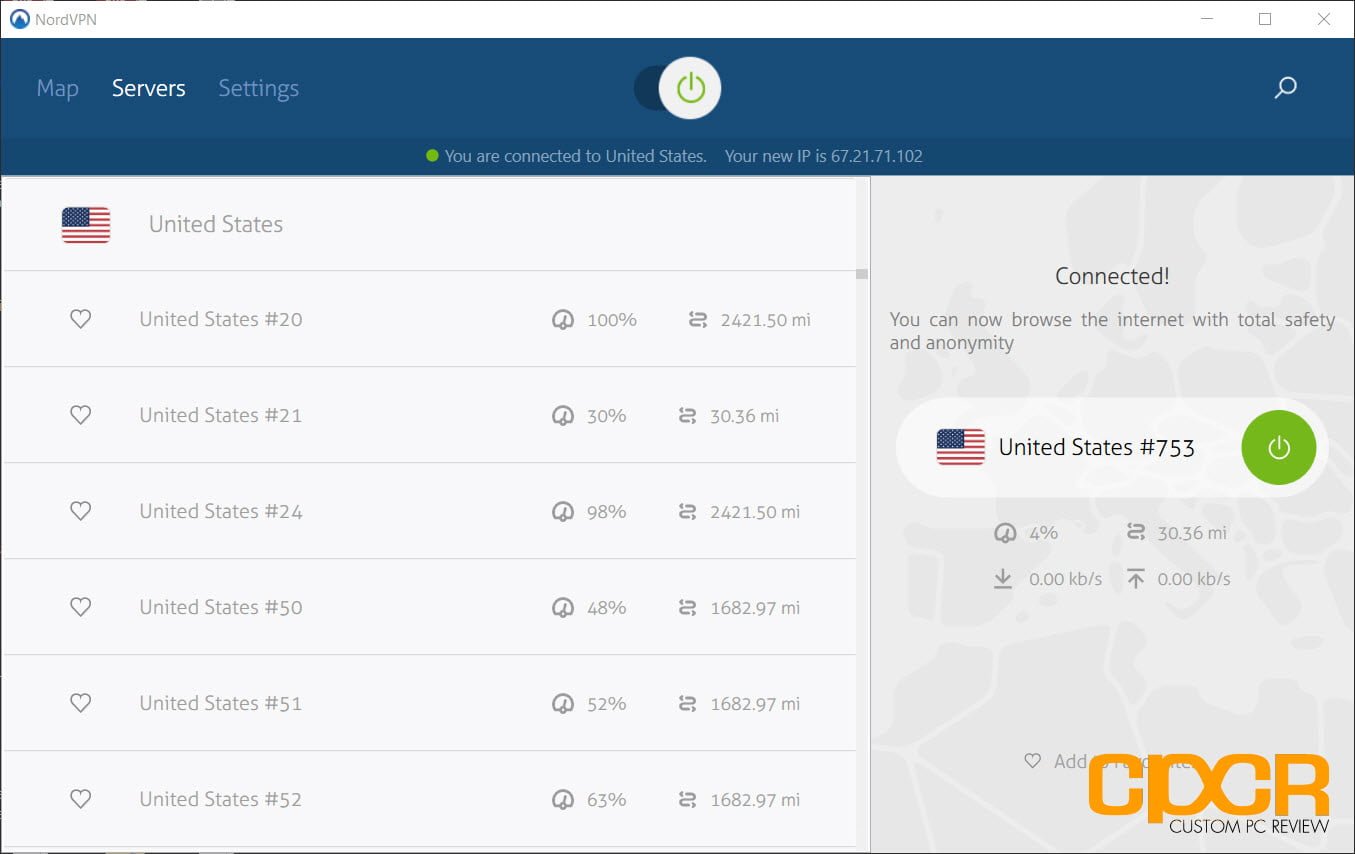Click load gauge icon for United States #24
The width and height of the screenshot is (1355, 854).
pyautogui.click(x=563, y=512)
